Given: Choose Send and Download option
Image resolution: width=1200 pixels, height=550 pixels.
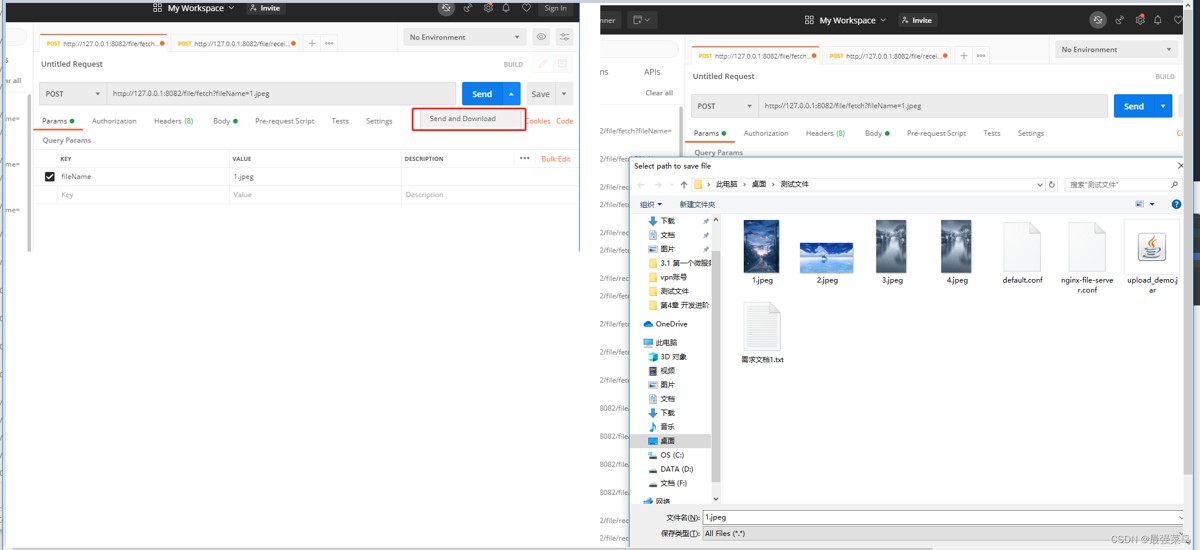Looking at the screenshot, I should pyautogui.click(x=463, y=119).
